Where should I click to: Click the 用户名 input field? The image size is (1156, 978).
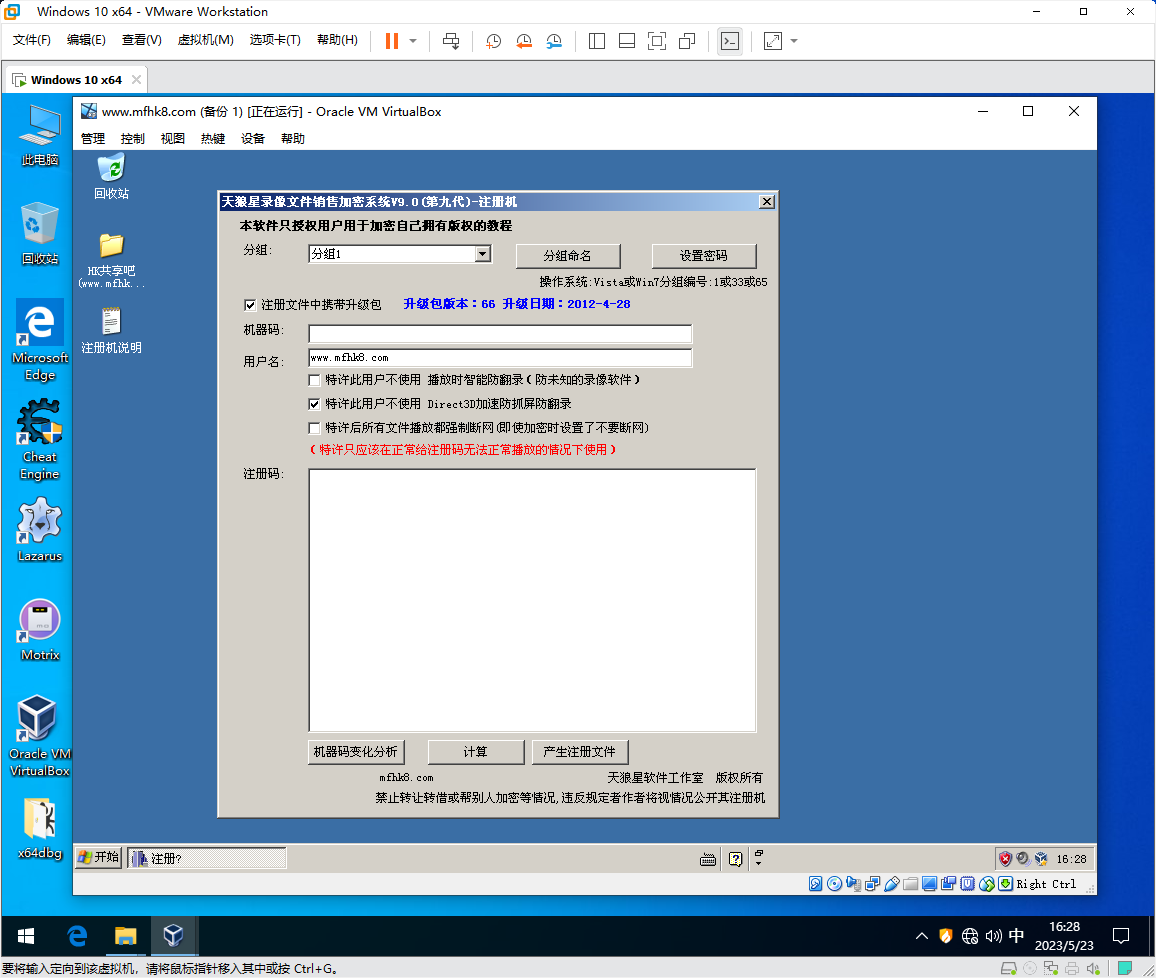[500, 358]
